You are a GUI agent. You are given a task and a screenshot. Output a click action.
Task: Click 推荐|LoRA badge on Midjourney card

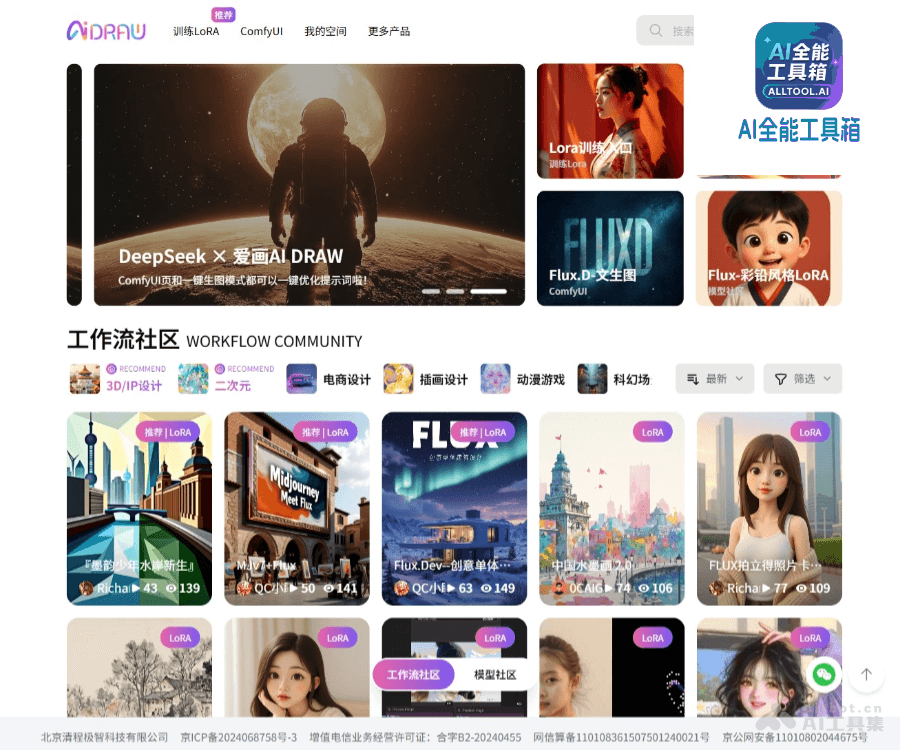click(x=325, y=432)
